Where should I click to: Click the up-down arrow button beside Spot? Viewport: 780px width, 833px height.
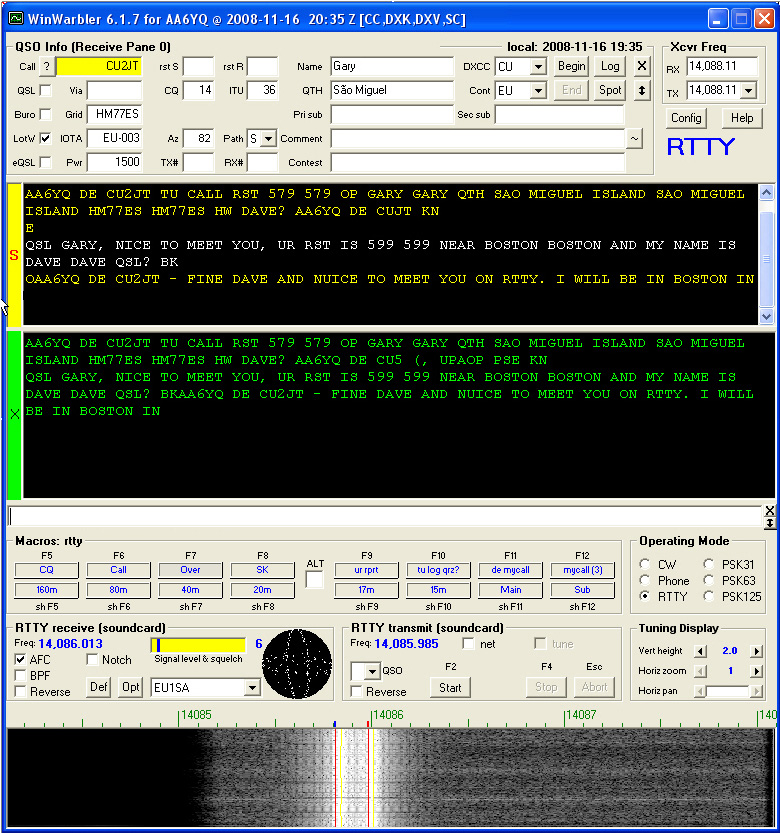[642, 90]
